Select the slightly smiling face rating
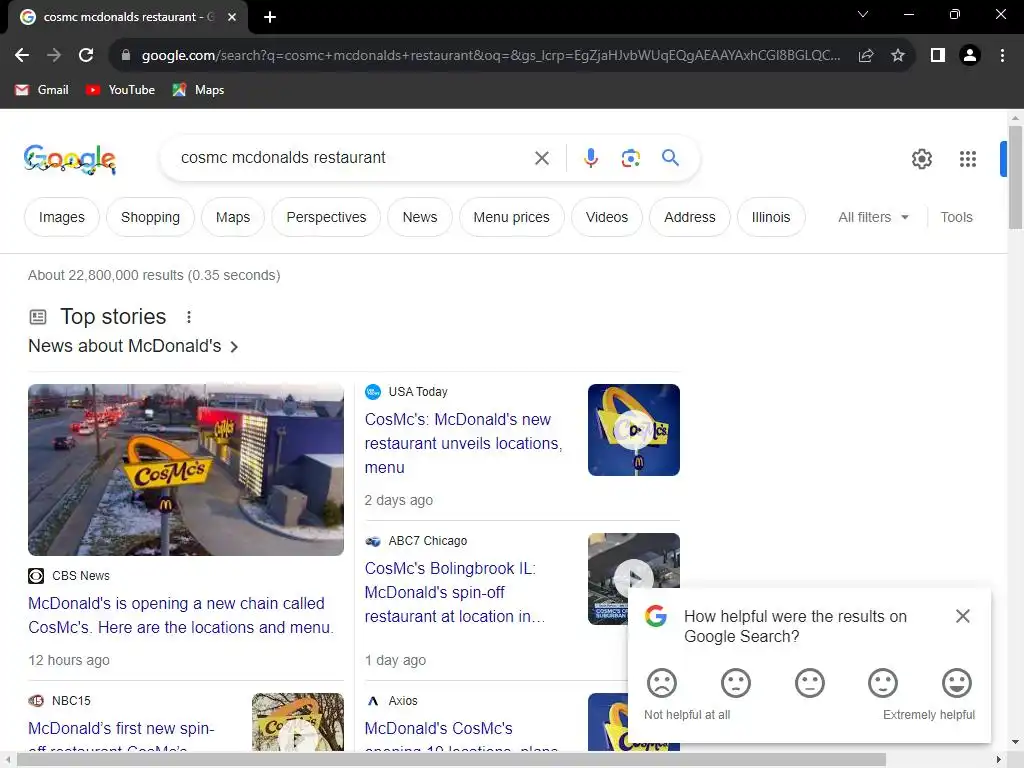Image resolution: width=1024 pixels, height=768 pixels. pyautogui.click(x=883, y=683)
